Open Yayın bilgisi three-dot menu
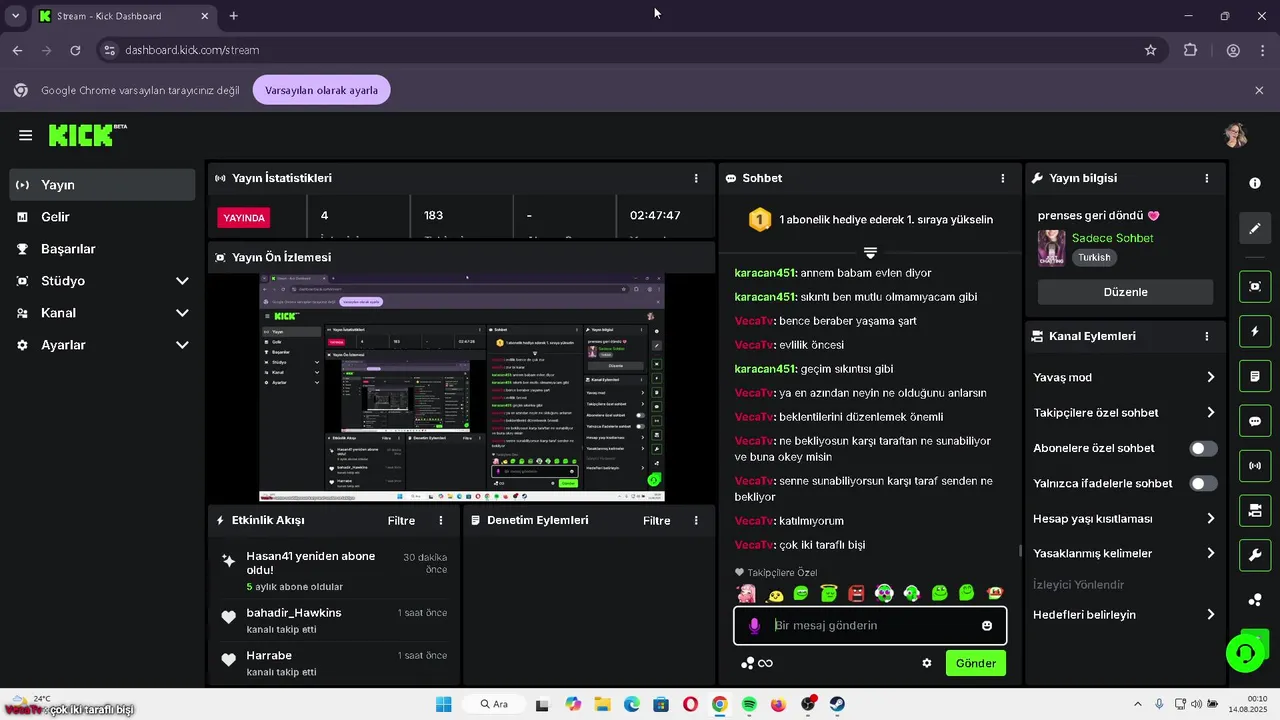Image resolution: width=1280 pixels, height=720 pixels. point(1207,178)
